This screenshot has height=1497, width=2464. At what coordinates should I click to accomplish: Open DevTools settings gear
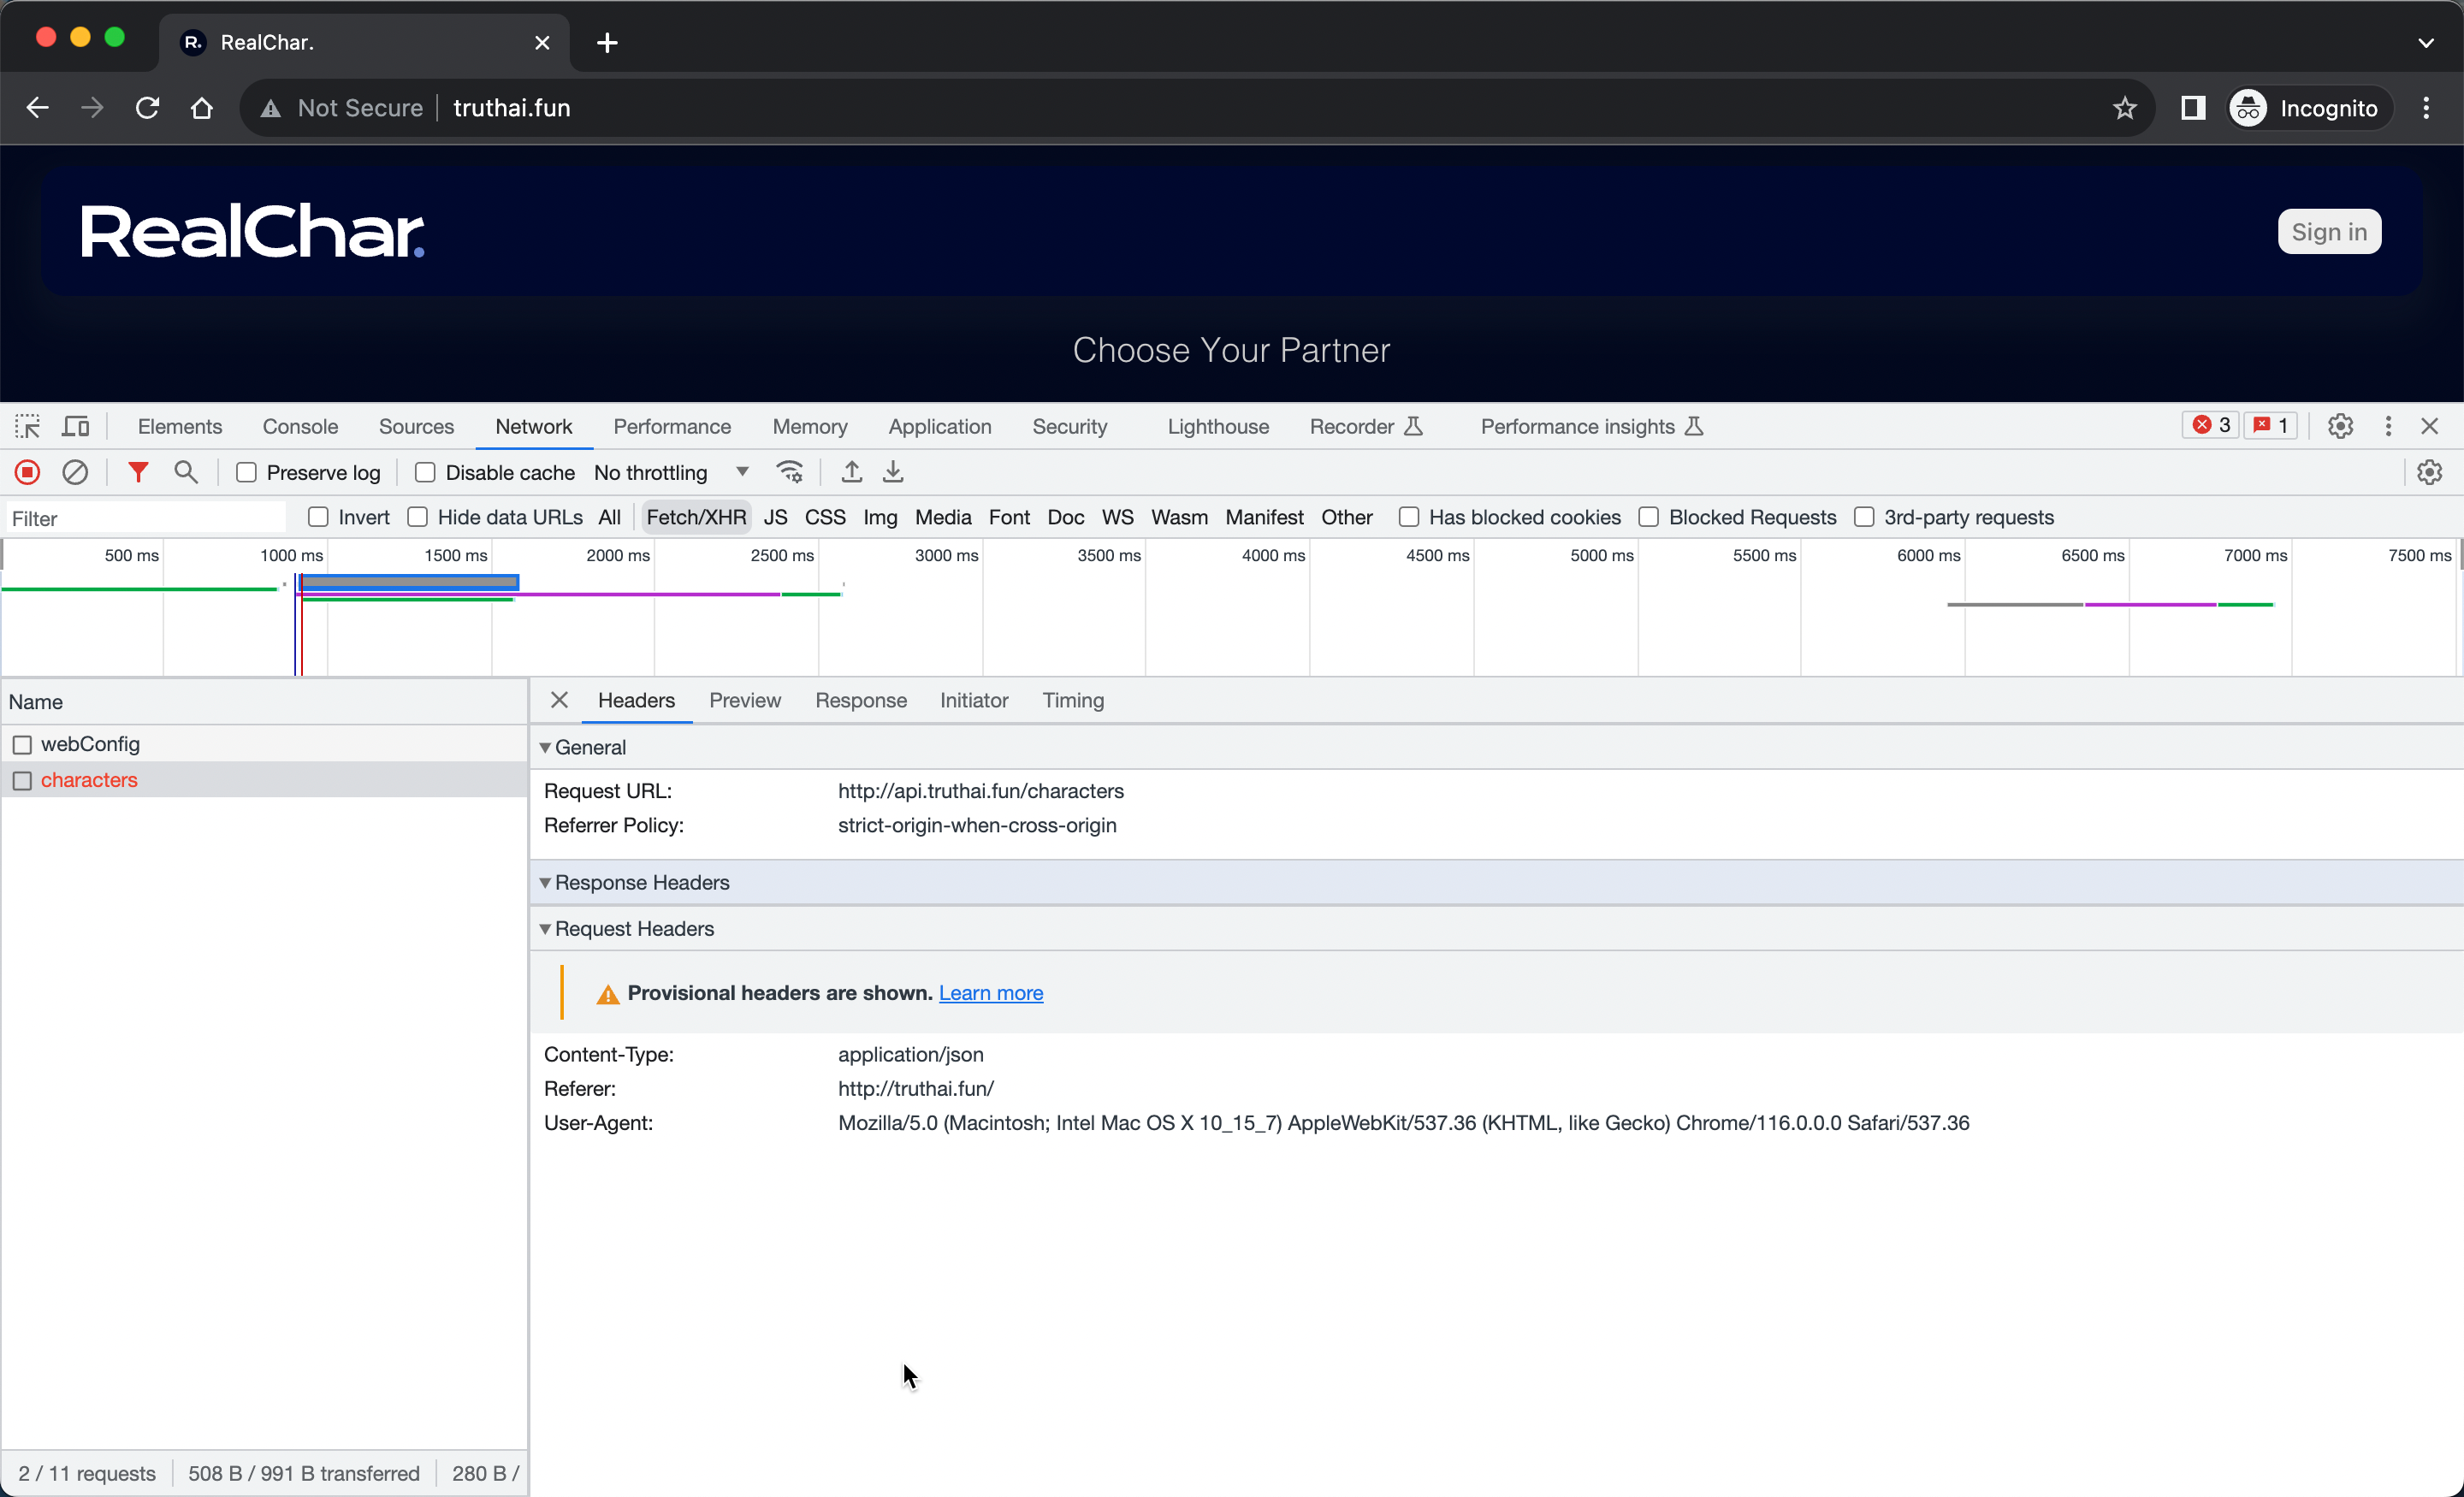(x=2339, y=425)
